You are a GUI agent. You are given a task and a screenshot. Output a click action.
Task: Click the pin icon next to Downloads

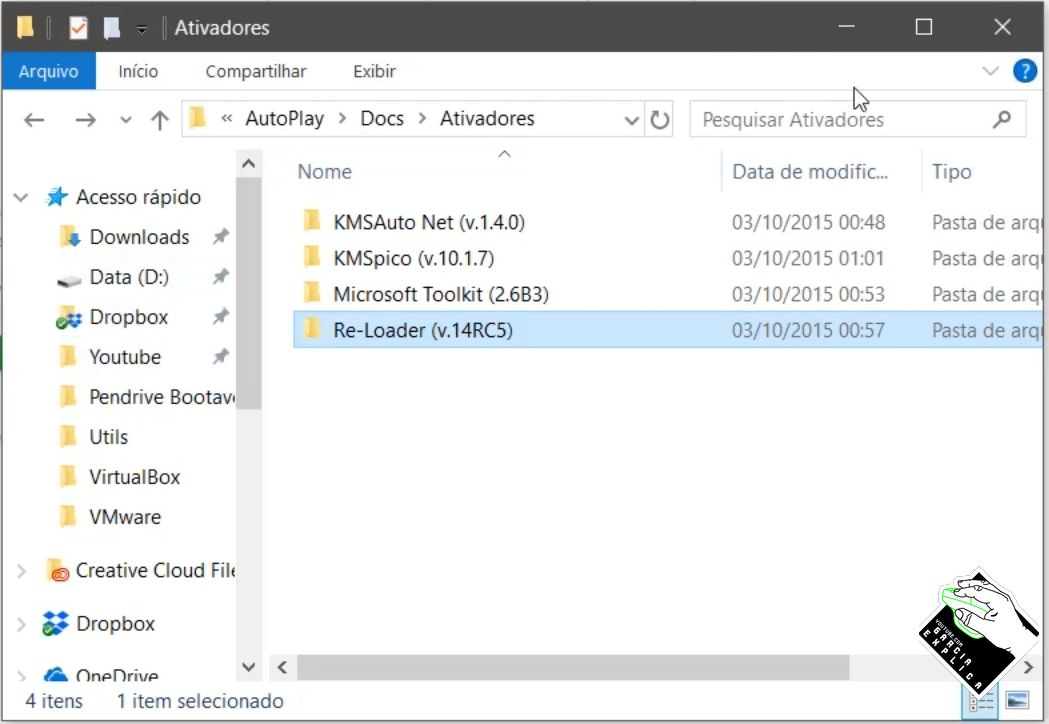tap(220, 236)
